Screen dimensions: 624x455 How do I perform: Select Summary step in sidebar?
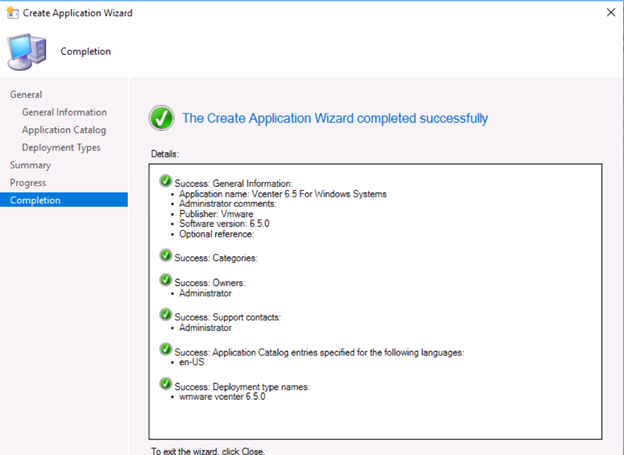pyautogui.click(x=30, y=165)
